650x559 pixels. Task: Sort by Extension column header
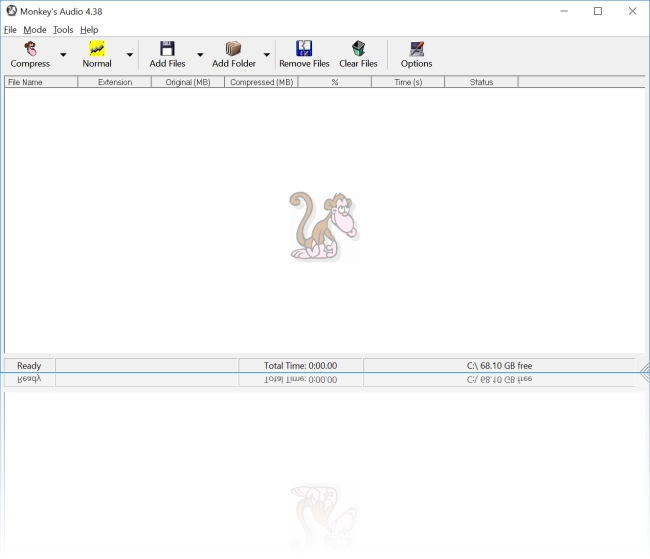point(115,82)
